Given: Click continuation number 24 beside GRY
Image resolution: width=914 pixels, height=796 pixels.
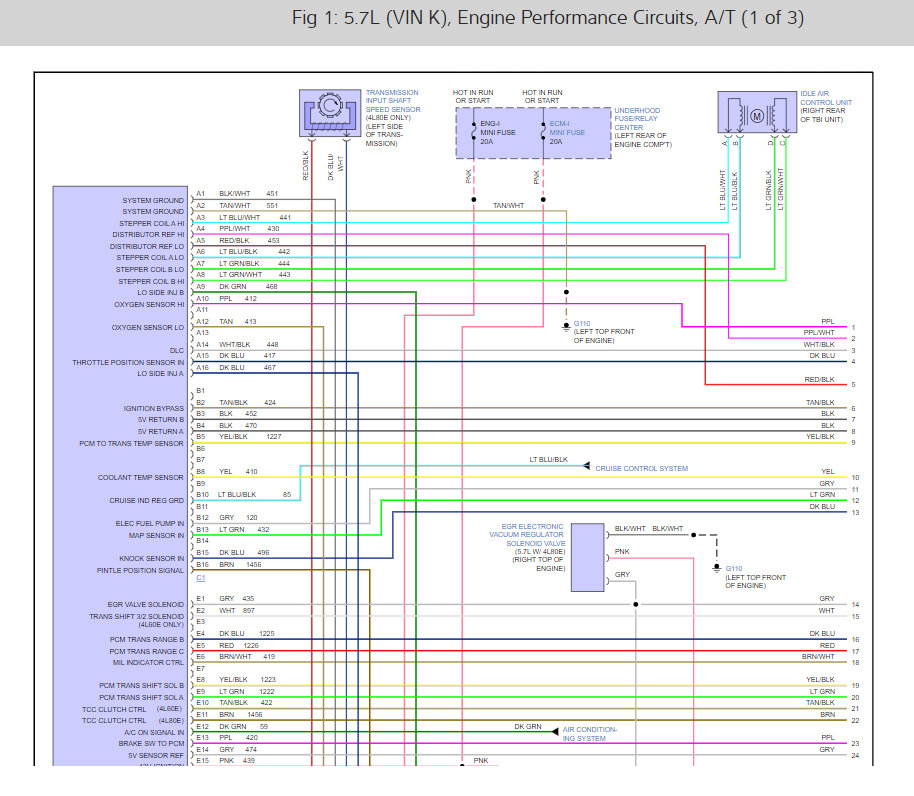Looking at the screenshot, I should (x=855, y=756).
